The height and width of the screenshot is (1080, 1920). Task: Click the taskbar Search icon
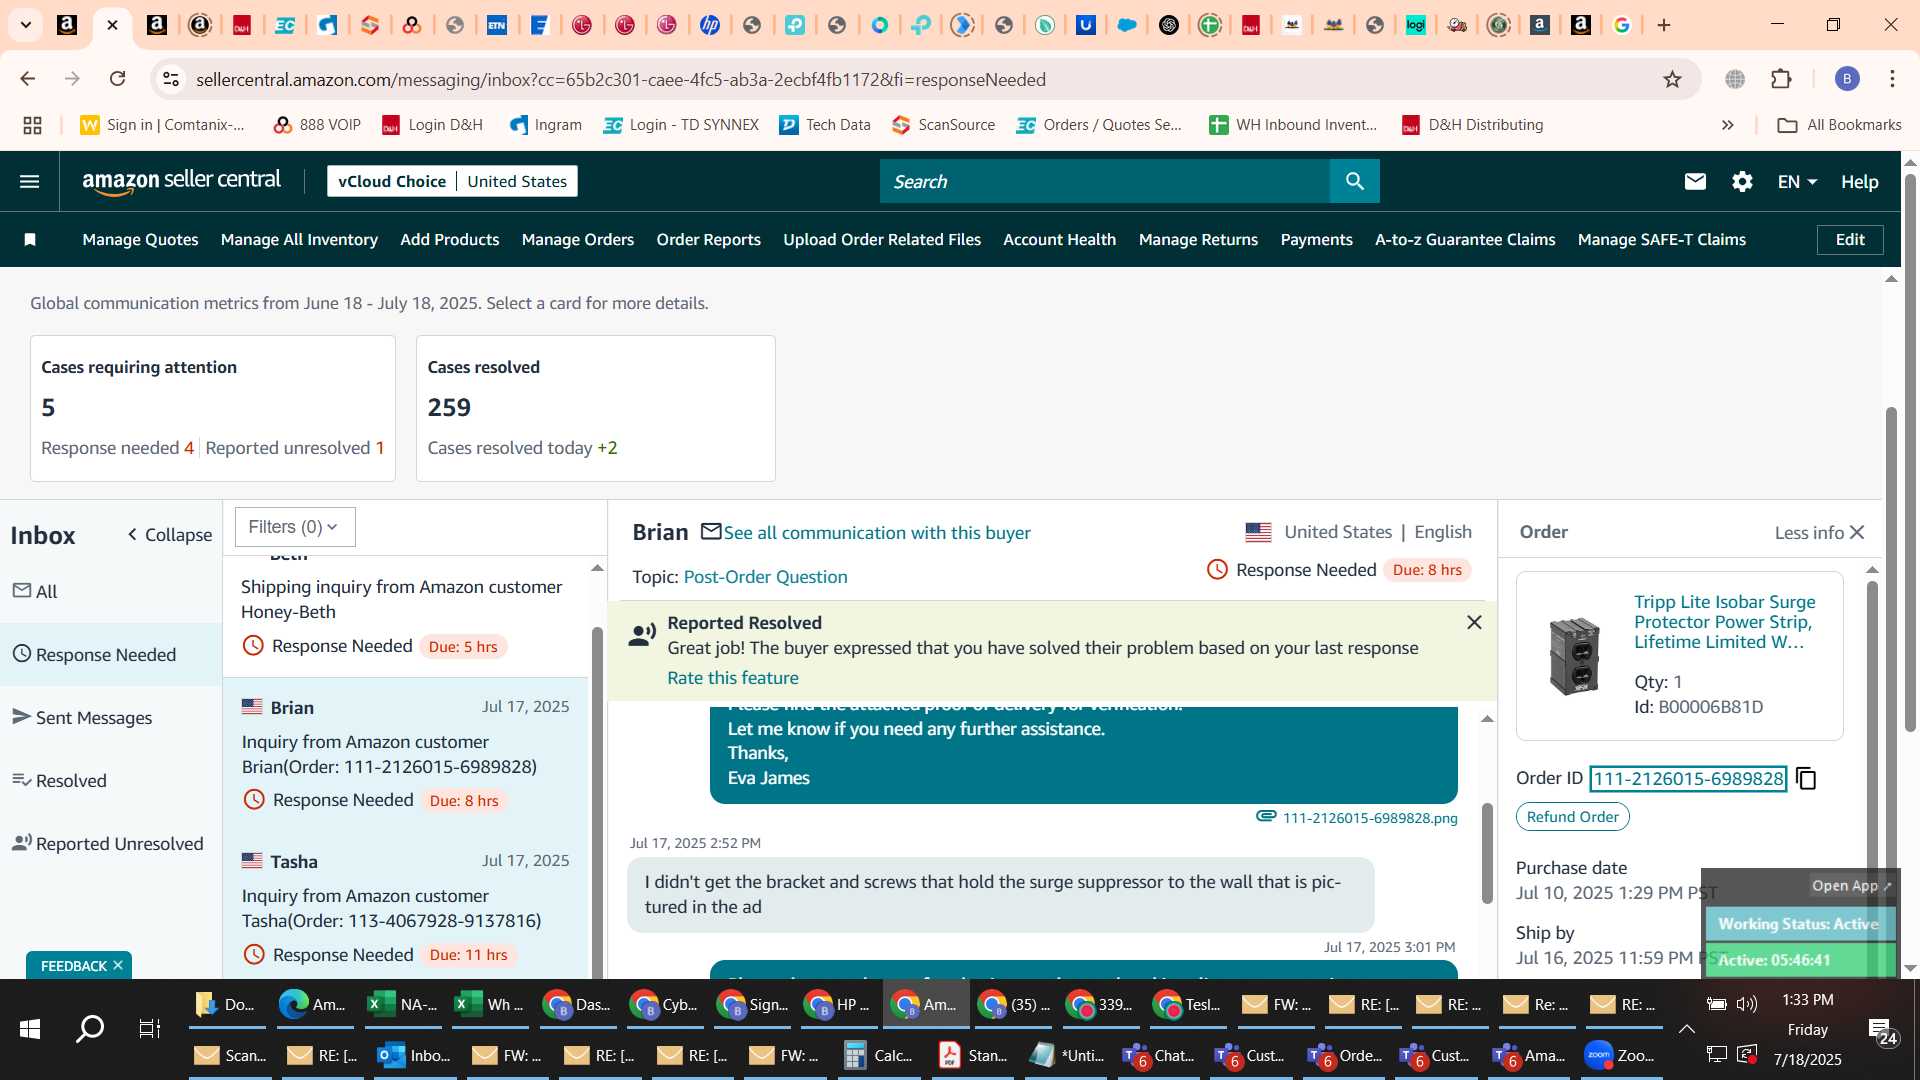coord(90,1028)
